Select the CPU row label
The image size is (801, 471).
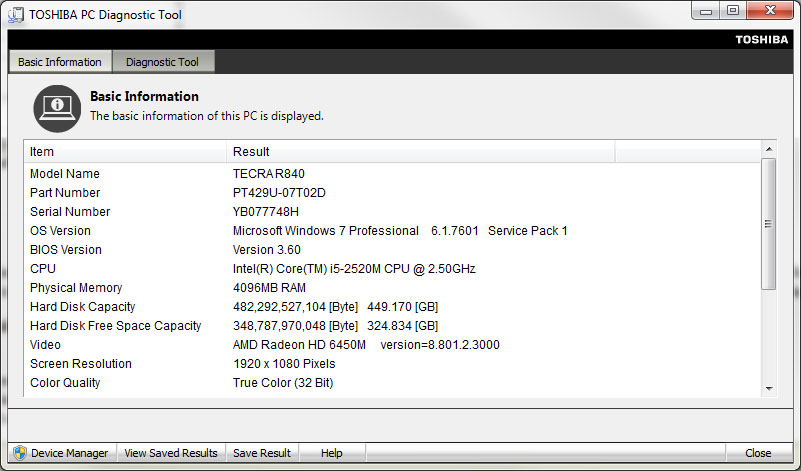point(43,269)
